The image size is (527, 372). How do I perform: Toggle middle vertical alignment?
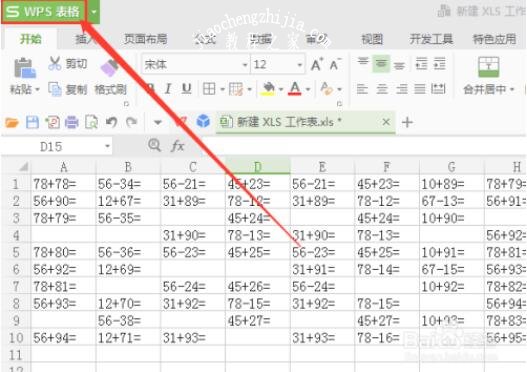click(x=381, y=64)
